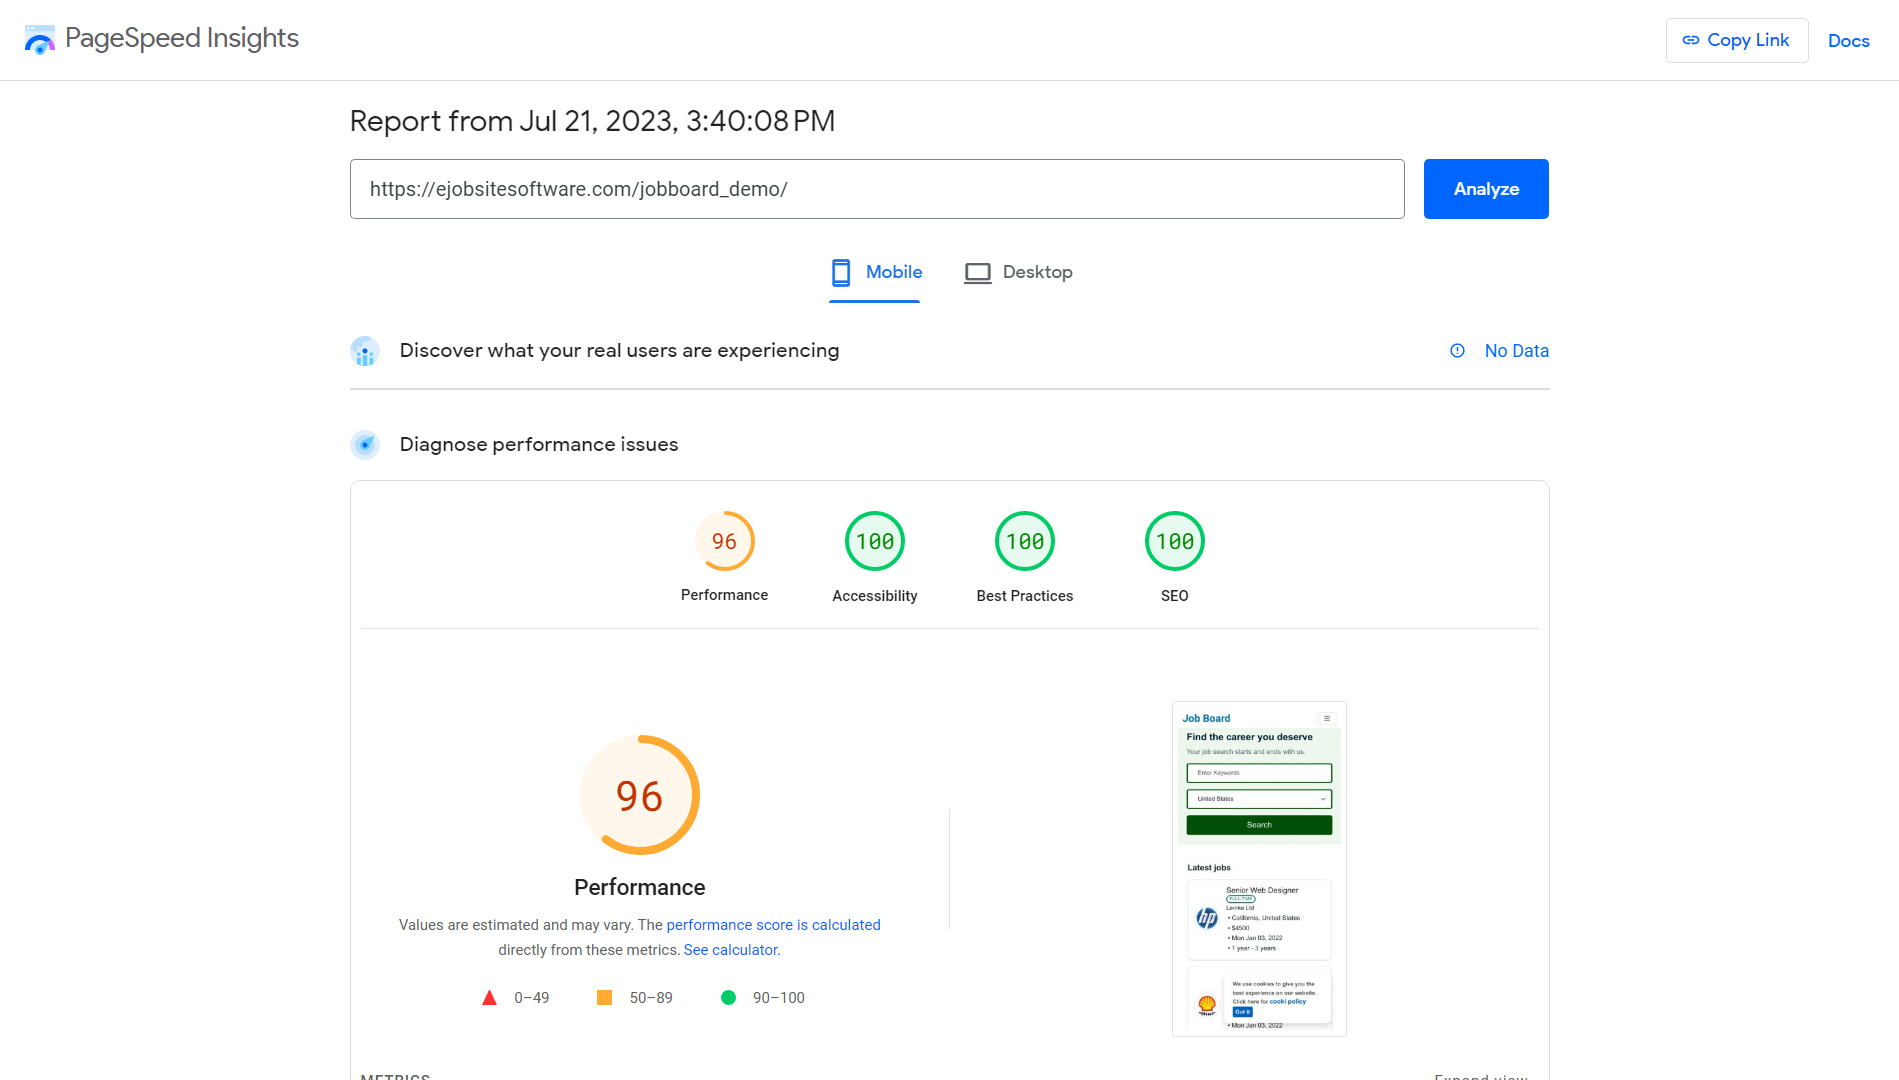Click the field data users icon near Discover section

365,351
